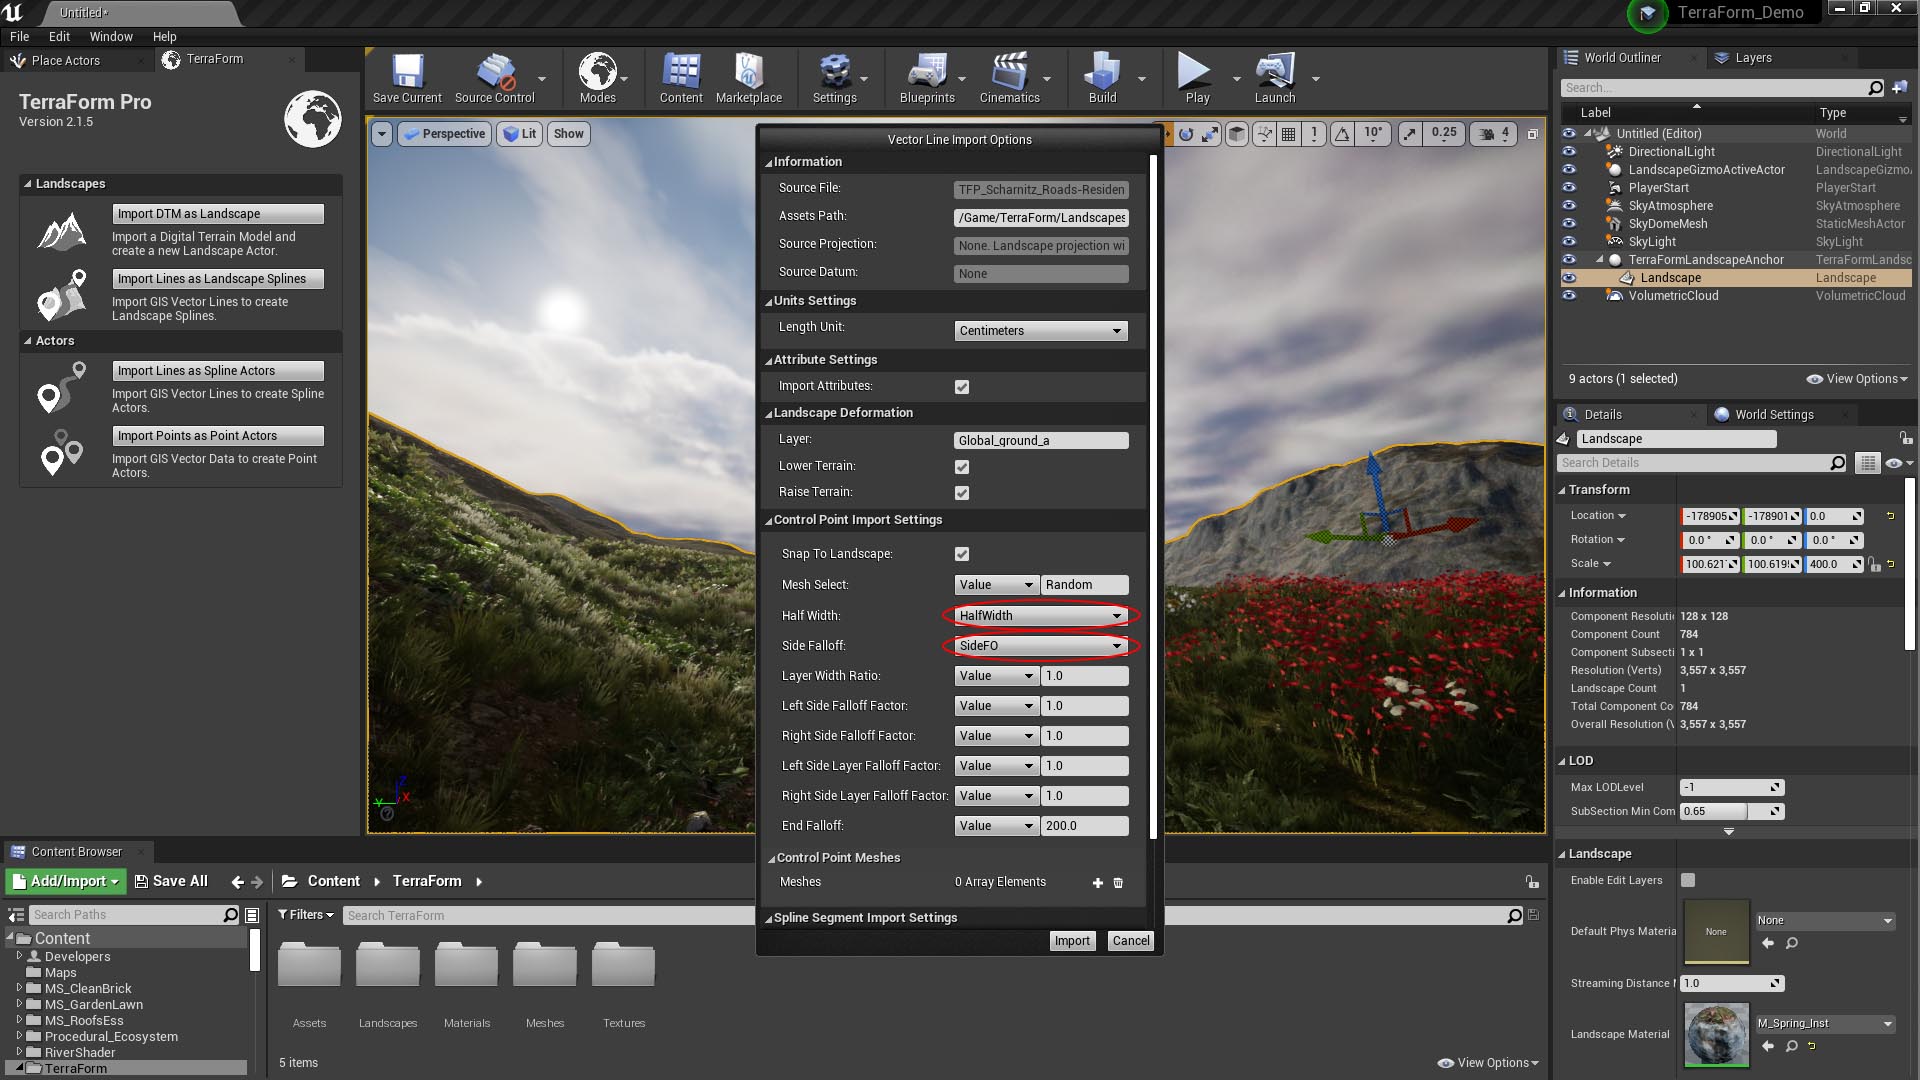Click Save Current toolbar icon
The width and height of the screenshot is (1920, 1080).
407,78
